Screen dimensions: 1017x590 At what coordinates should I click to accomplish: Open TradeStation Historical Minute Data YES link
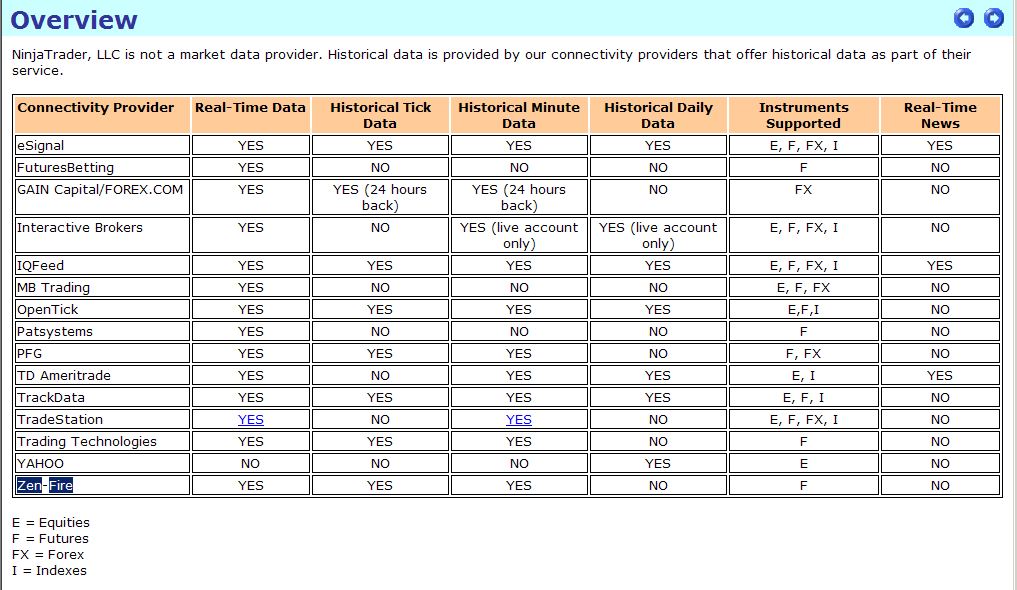(519, 419)
